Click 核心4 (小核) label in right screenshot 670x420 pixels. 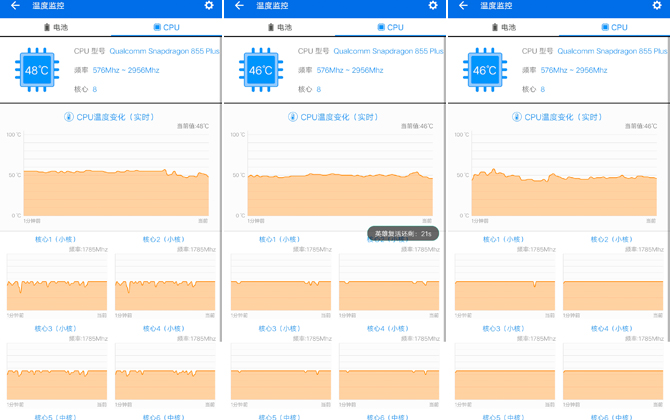point(611,329)
